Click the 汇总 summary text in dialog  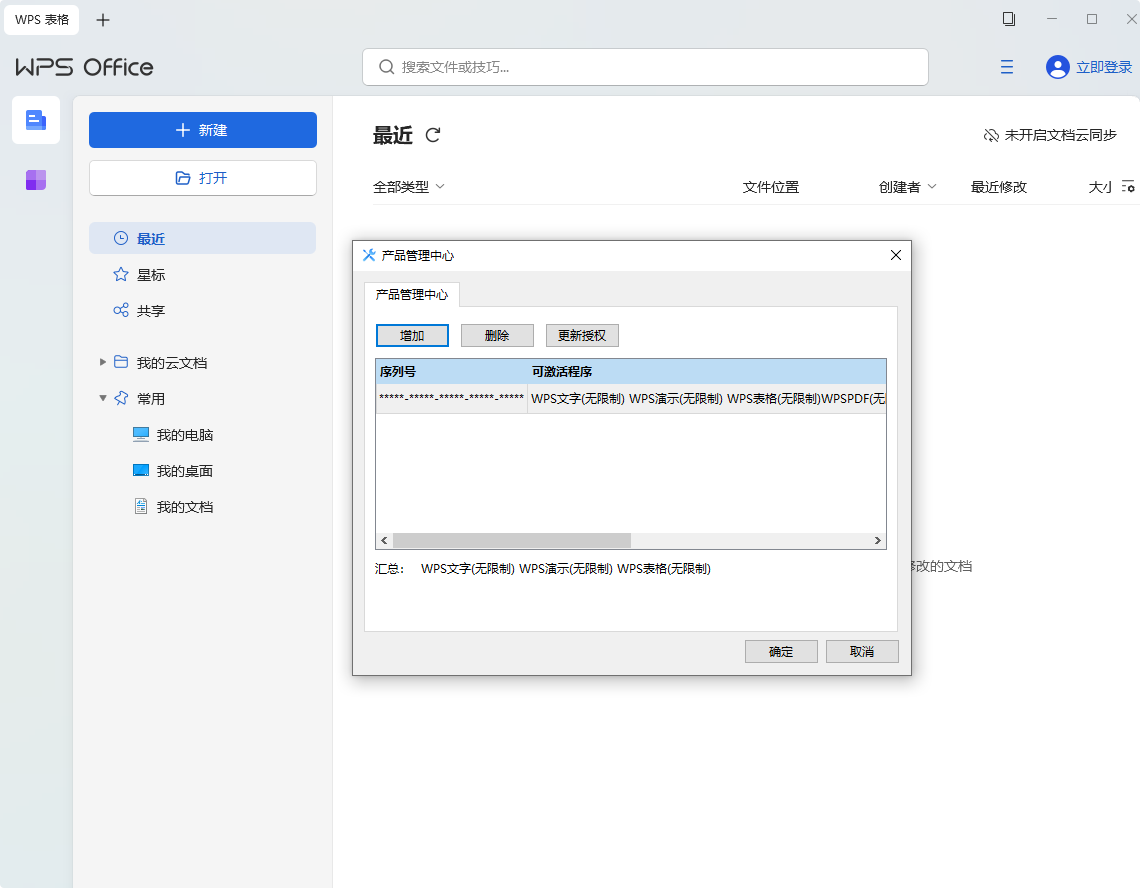[x=543, y=569]
